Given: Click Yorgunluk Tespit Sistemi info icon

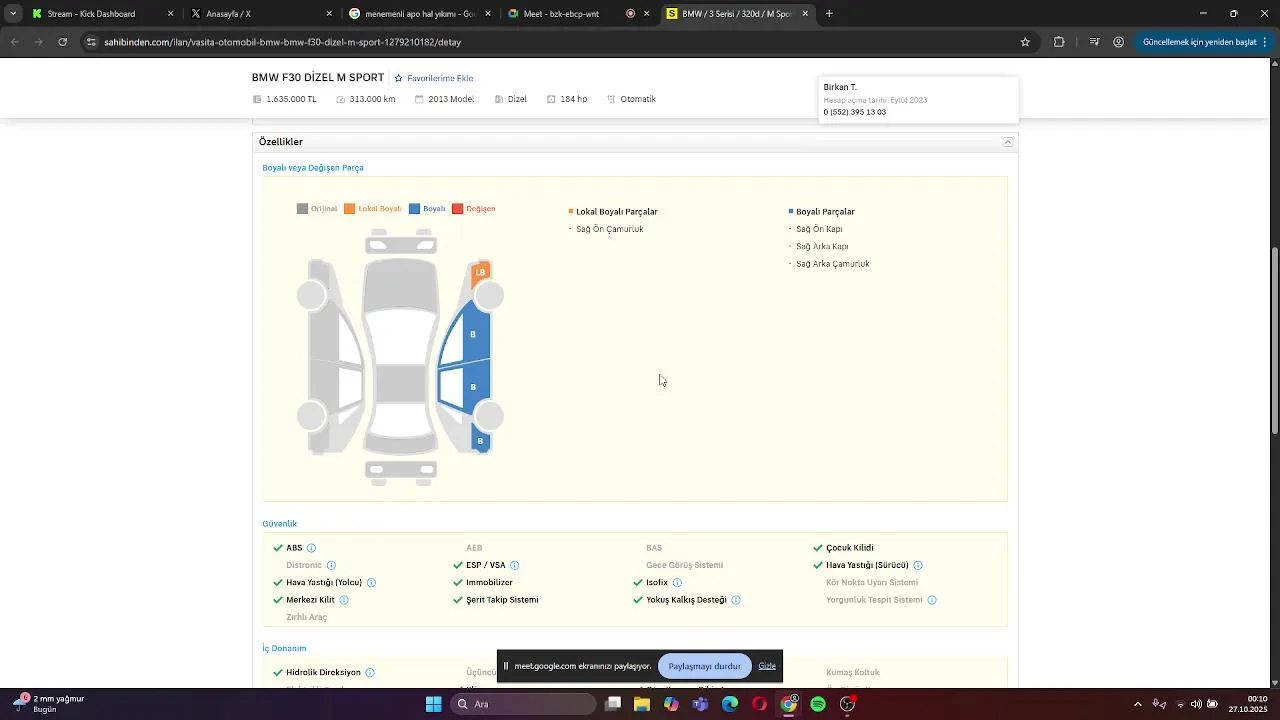Looking at the screenshot, I should (932, 600).
